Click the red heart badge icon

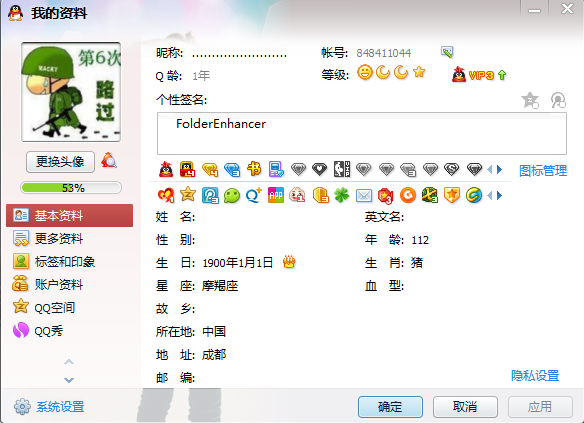tap(166, 195)
